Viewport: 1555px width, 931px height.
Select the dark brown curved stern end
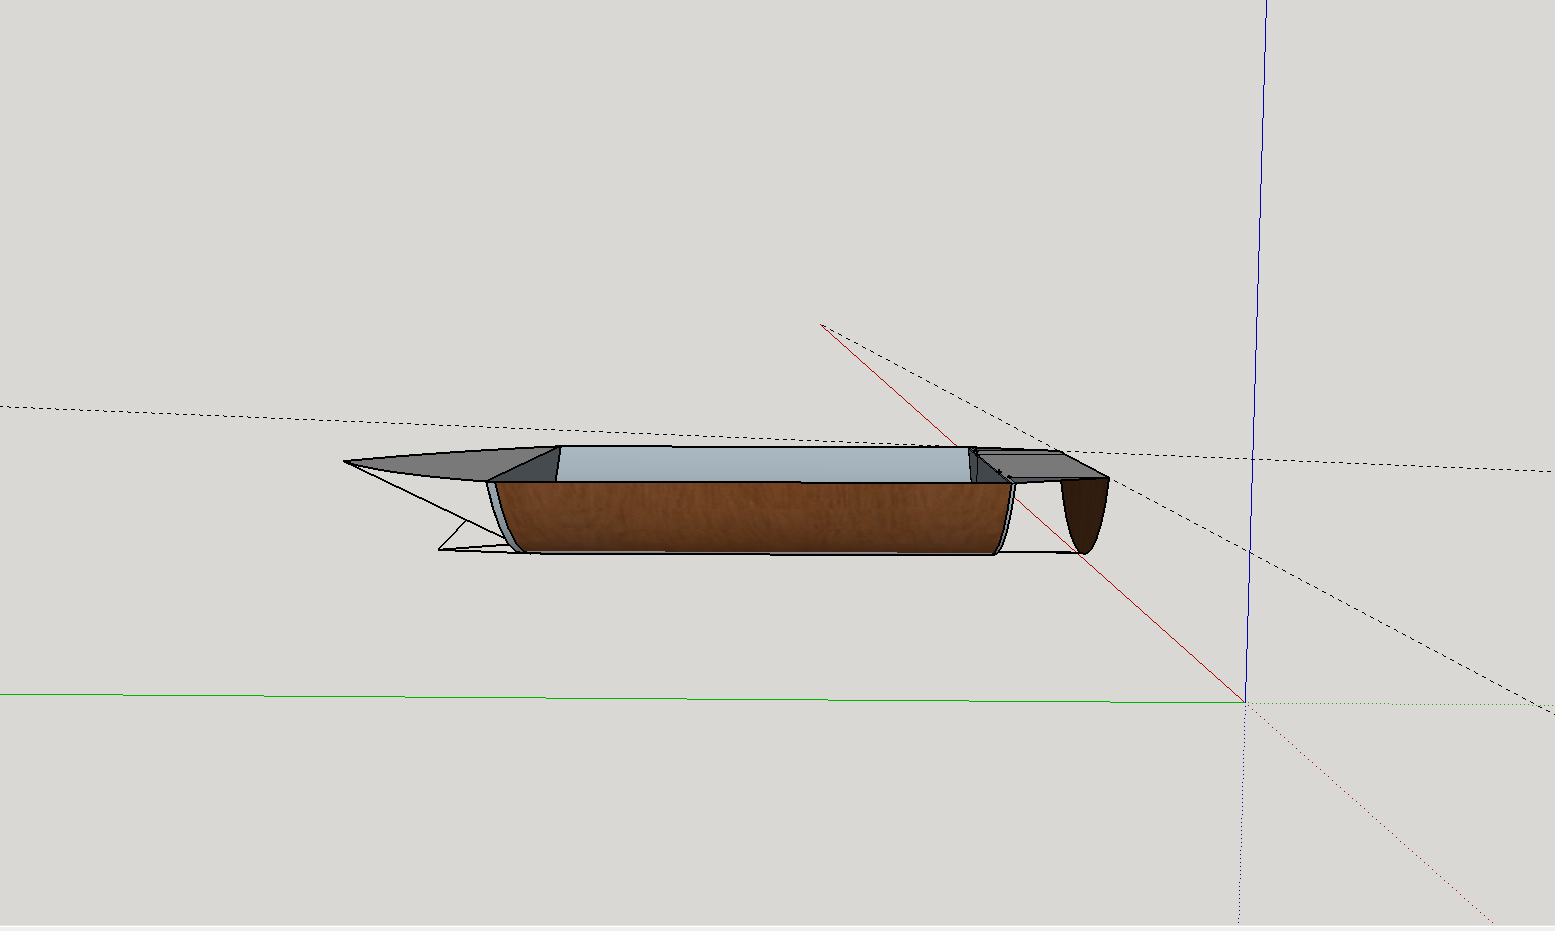(x=1086, y=515)
